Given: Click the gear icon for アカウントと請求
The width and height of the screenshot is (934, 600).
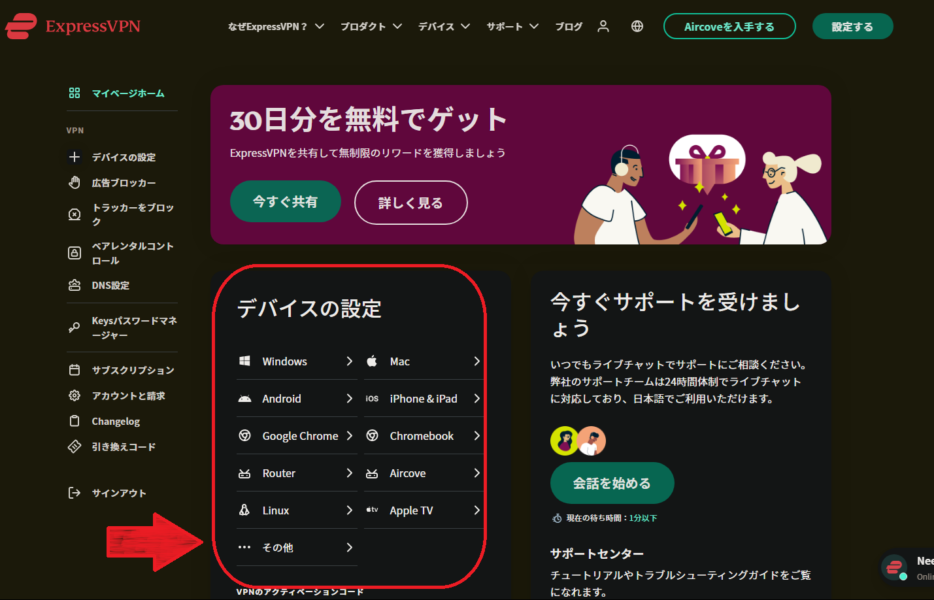Looking at the screenshot, I should point(74,396).
